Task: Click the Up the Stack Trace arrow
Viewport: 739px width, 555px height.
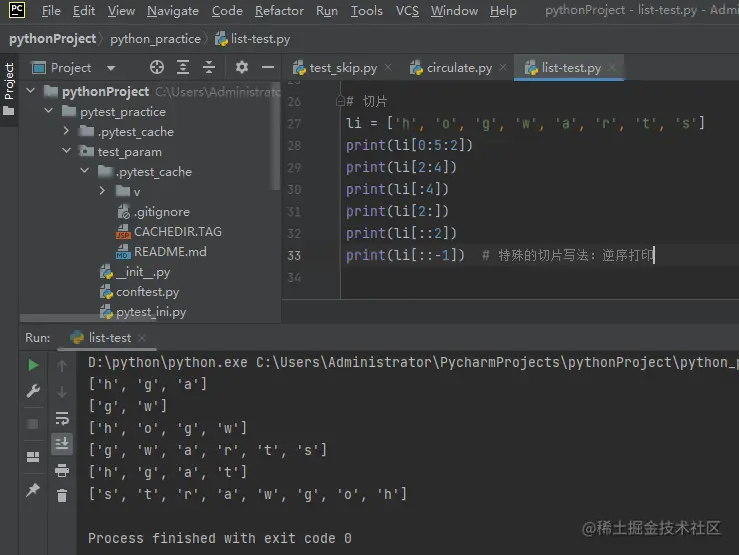Action: coord(62,365)
